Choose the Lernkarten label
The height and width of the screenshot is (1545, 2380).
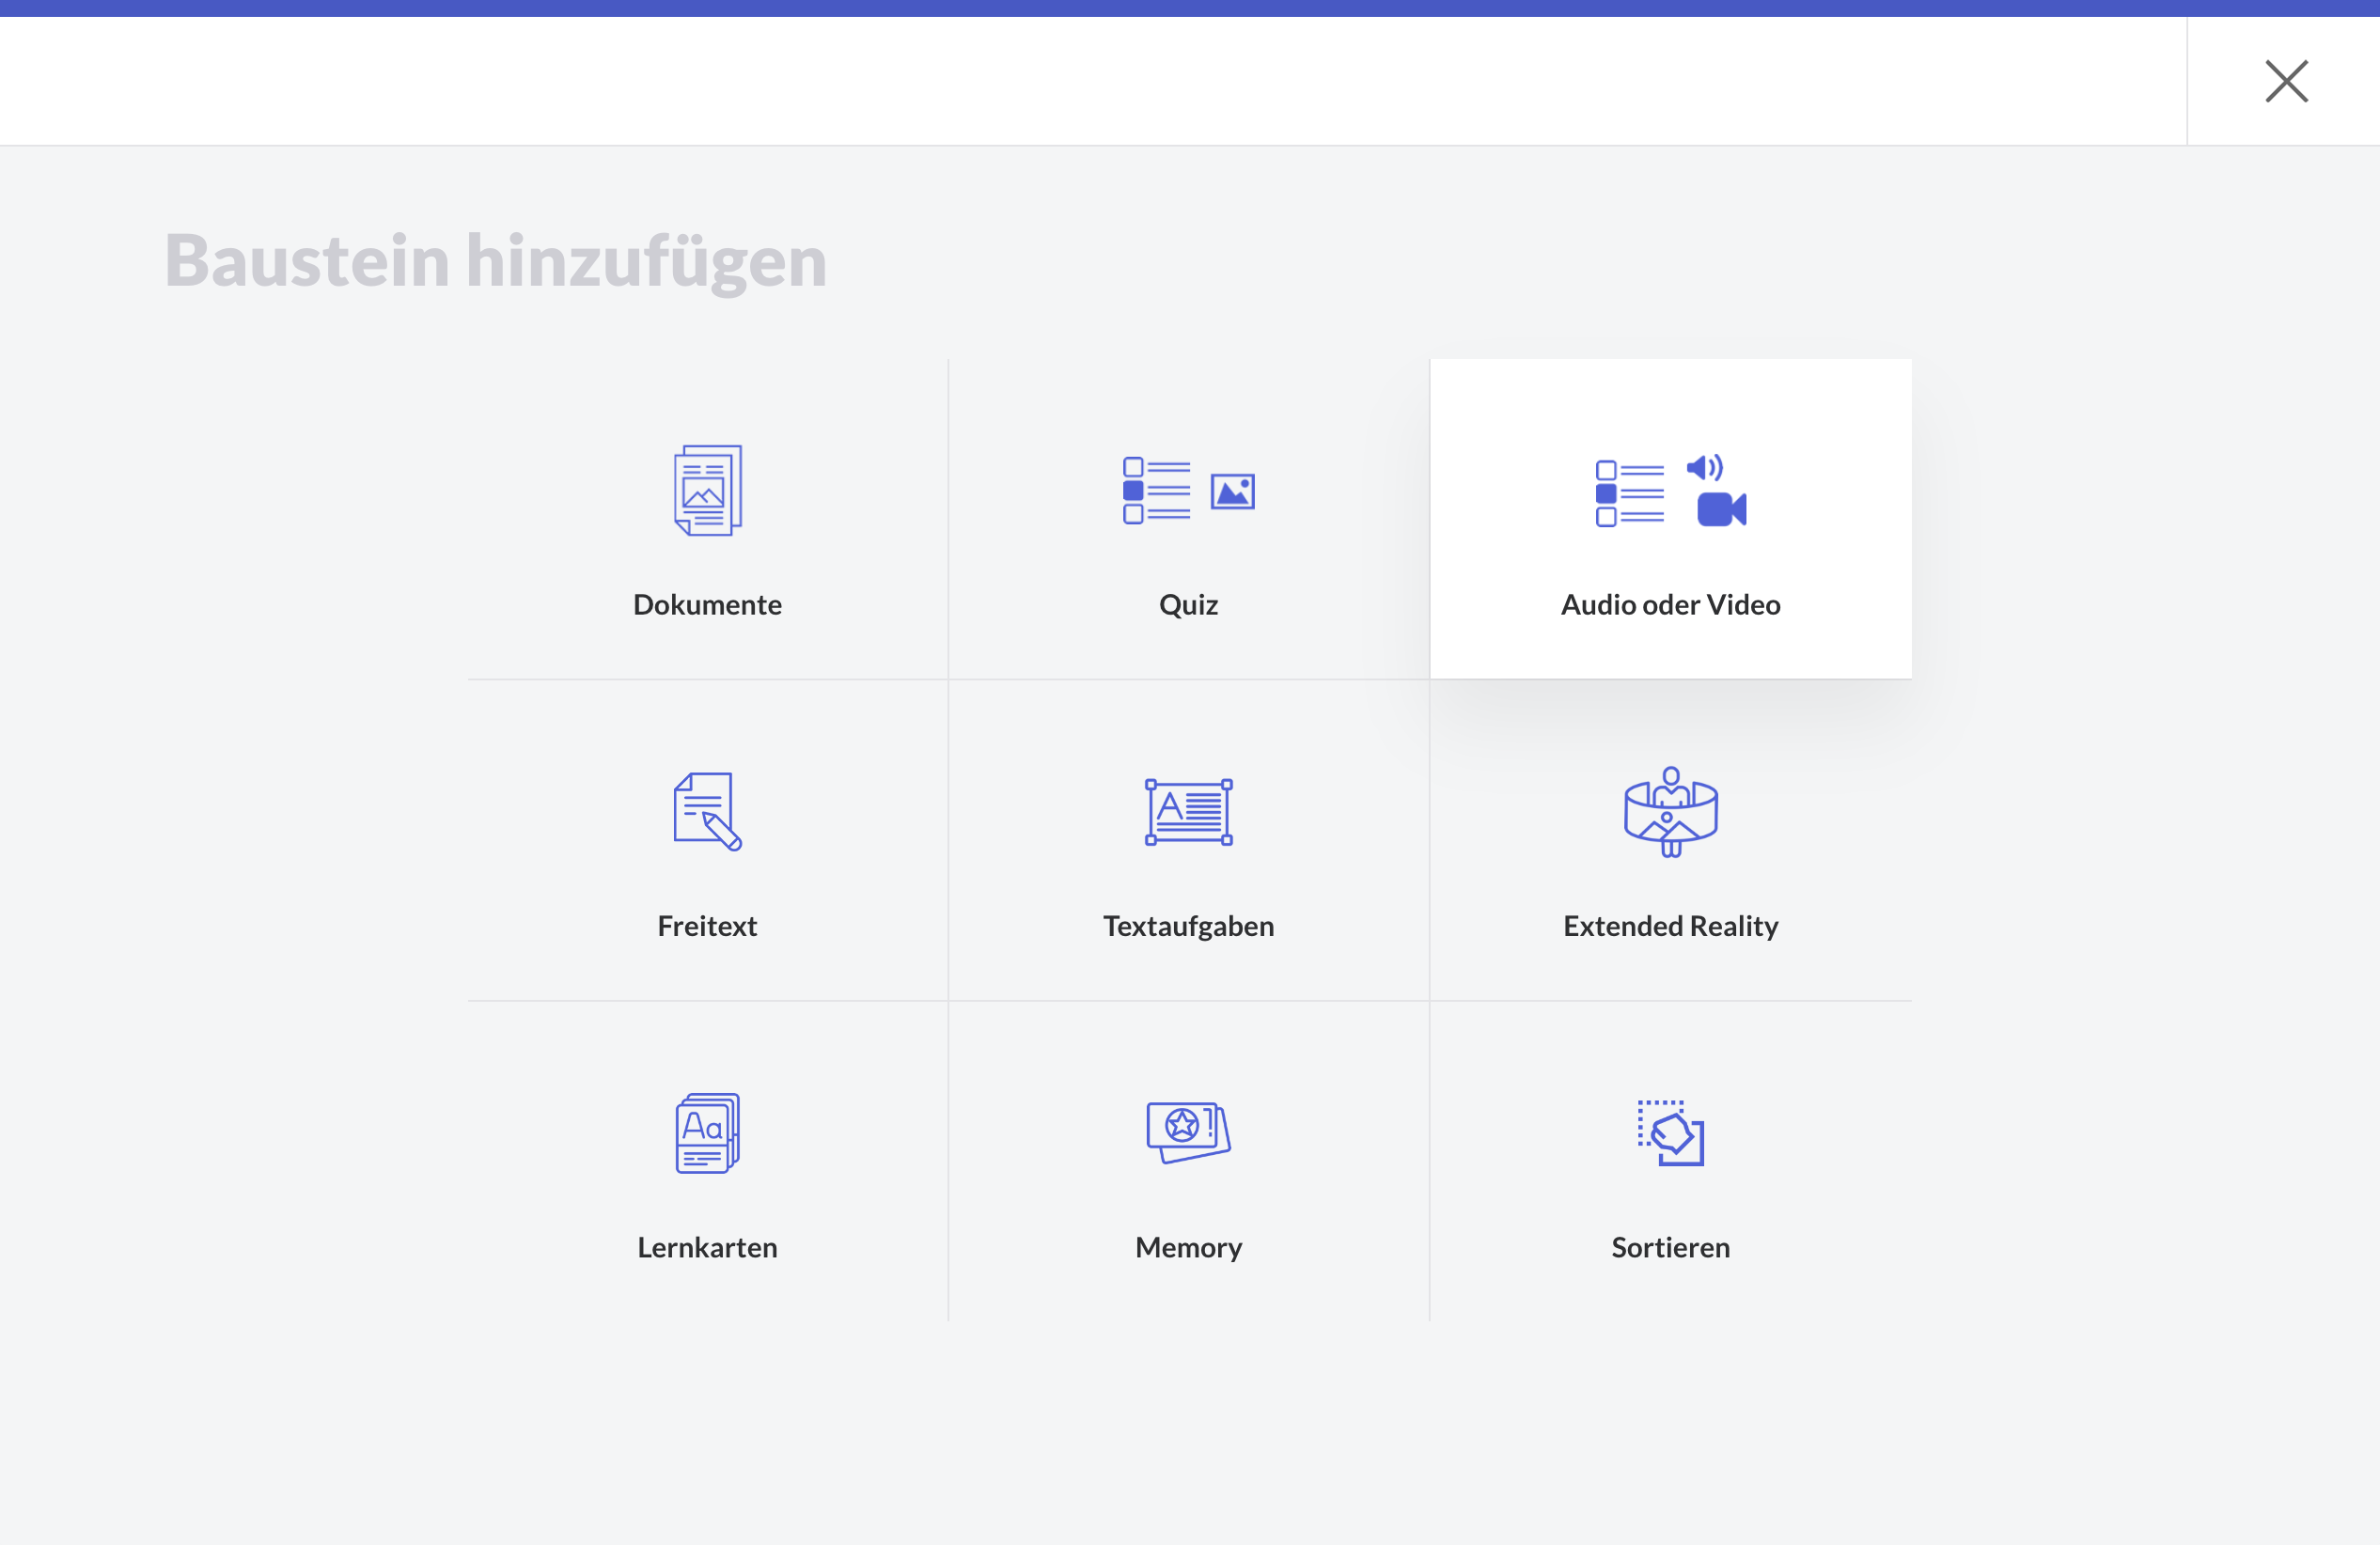tap(707, 1247)
